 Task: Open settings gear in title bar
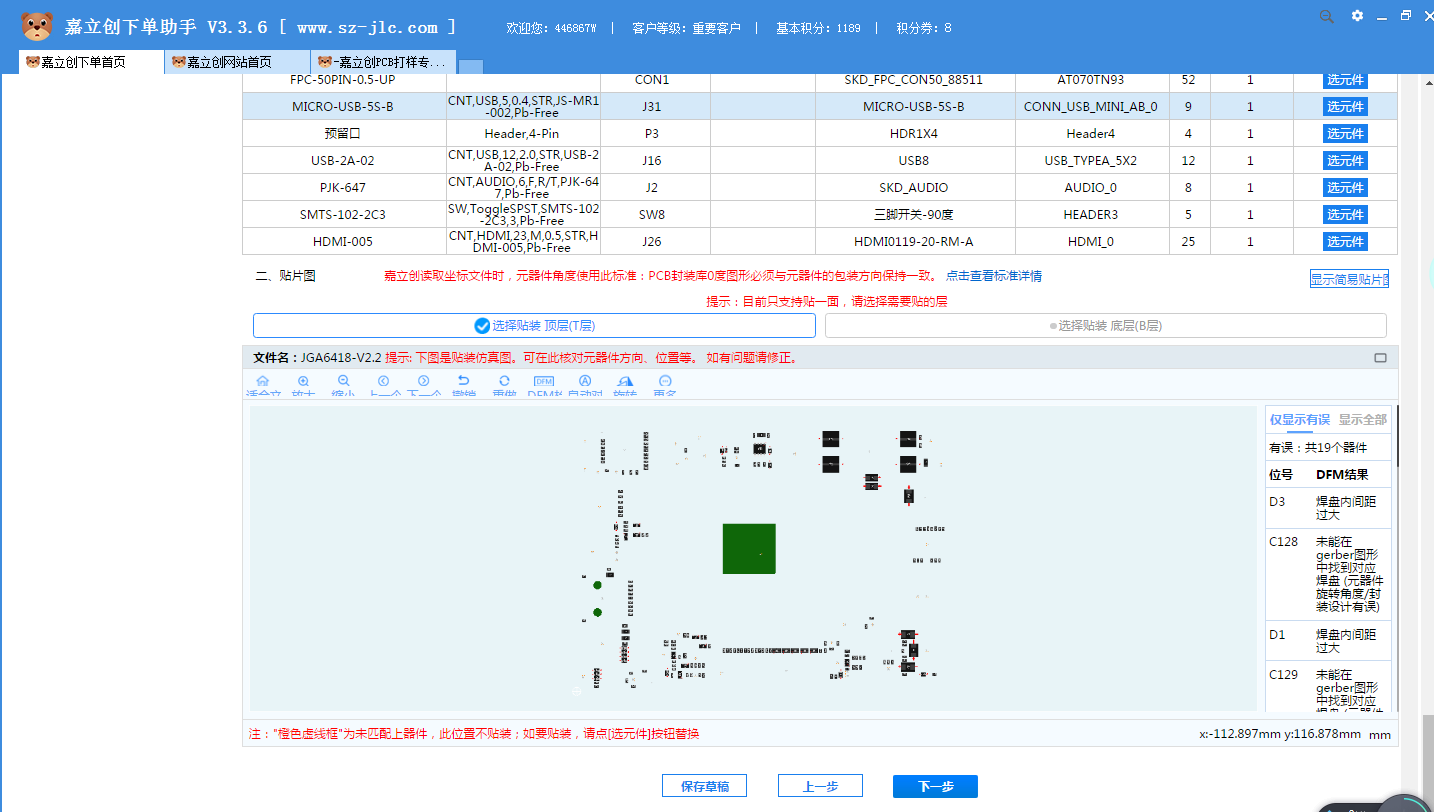1357,16
